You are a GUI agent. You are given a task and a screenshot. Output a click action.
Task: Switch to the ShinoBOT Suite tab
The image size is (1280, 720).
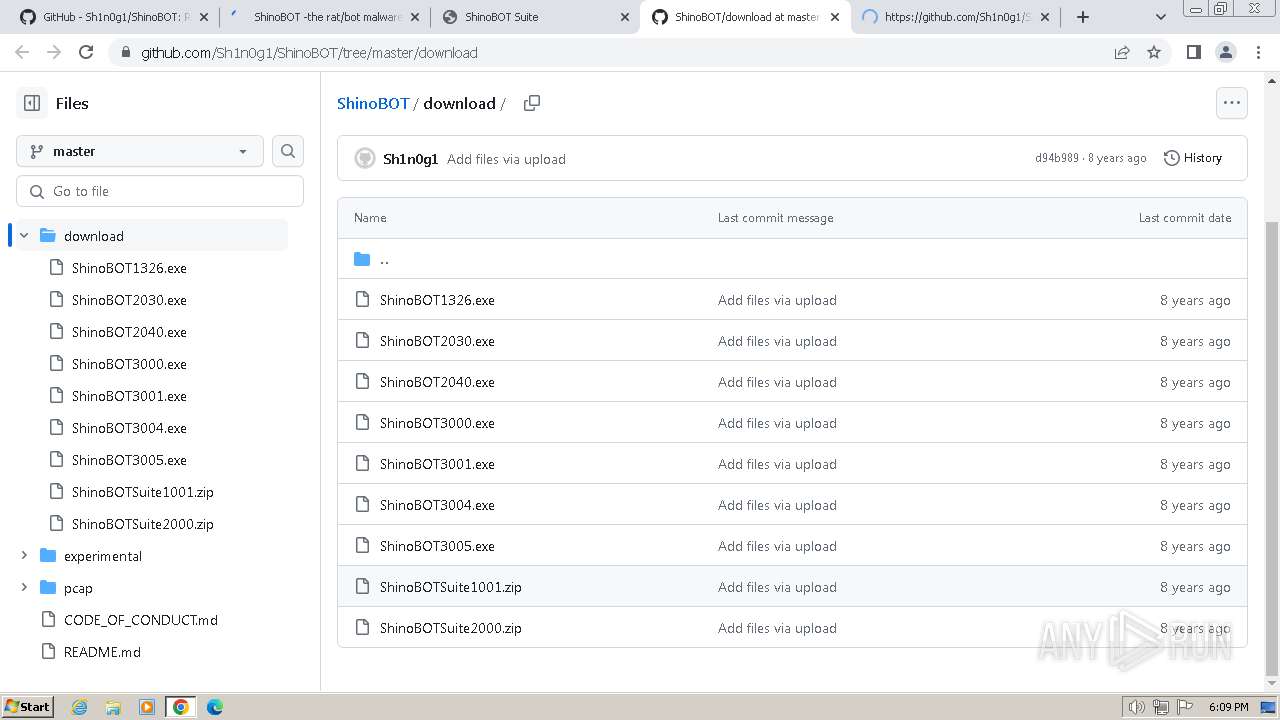pyautogui.click(x=536, y=17)
